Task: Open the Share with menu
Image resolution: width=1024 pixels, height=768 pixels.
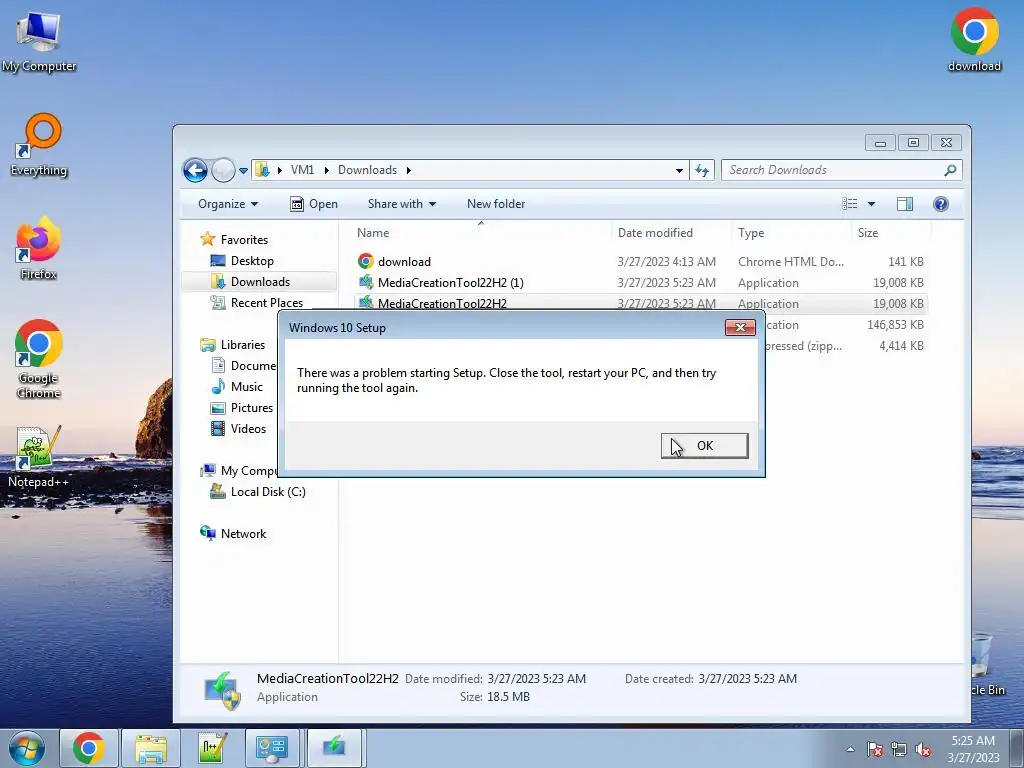Action: [402, 204]
